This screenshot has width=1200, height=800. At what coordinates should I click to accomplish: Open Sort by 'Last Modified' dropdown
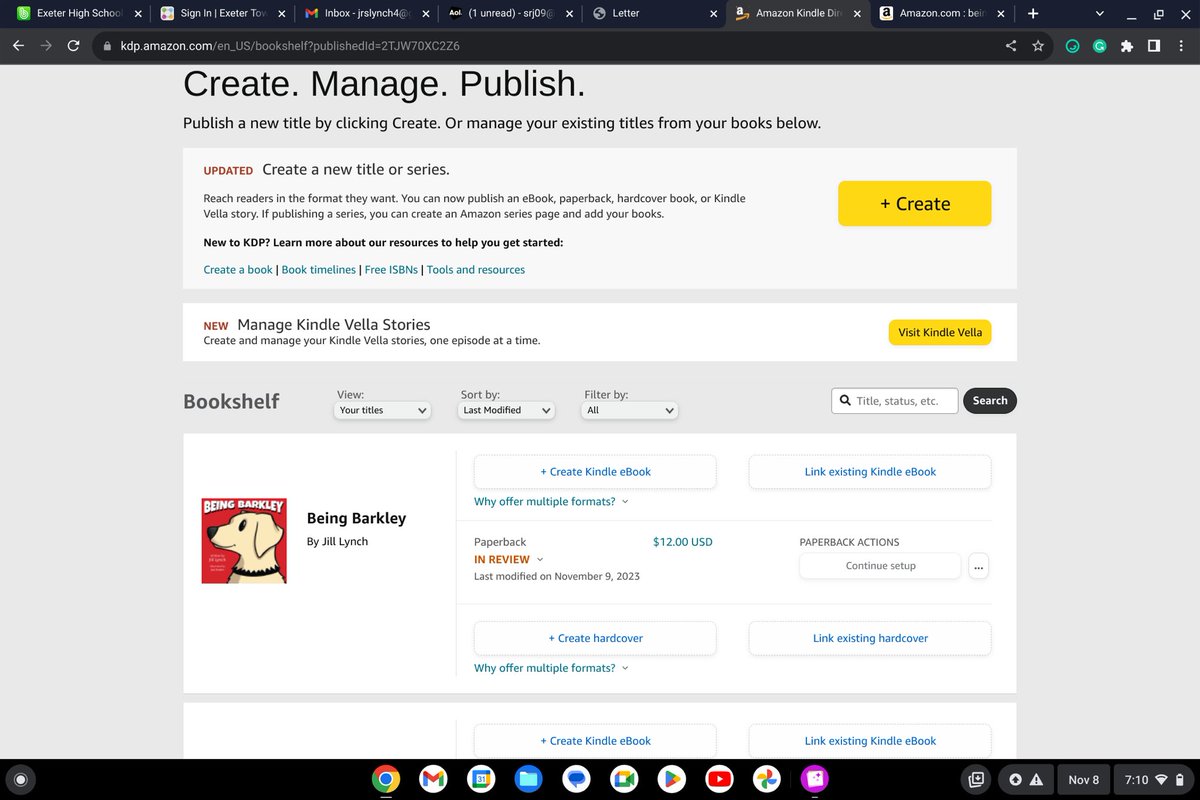tap(507, 410)
